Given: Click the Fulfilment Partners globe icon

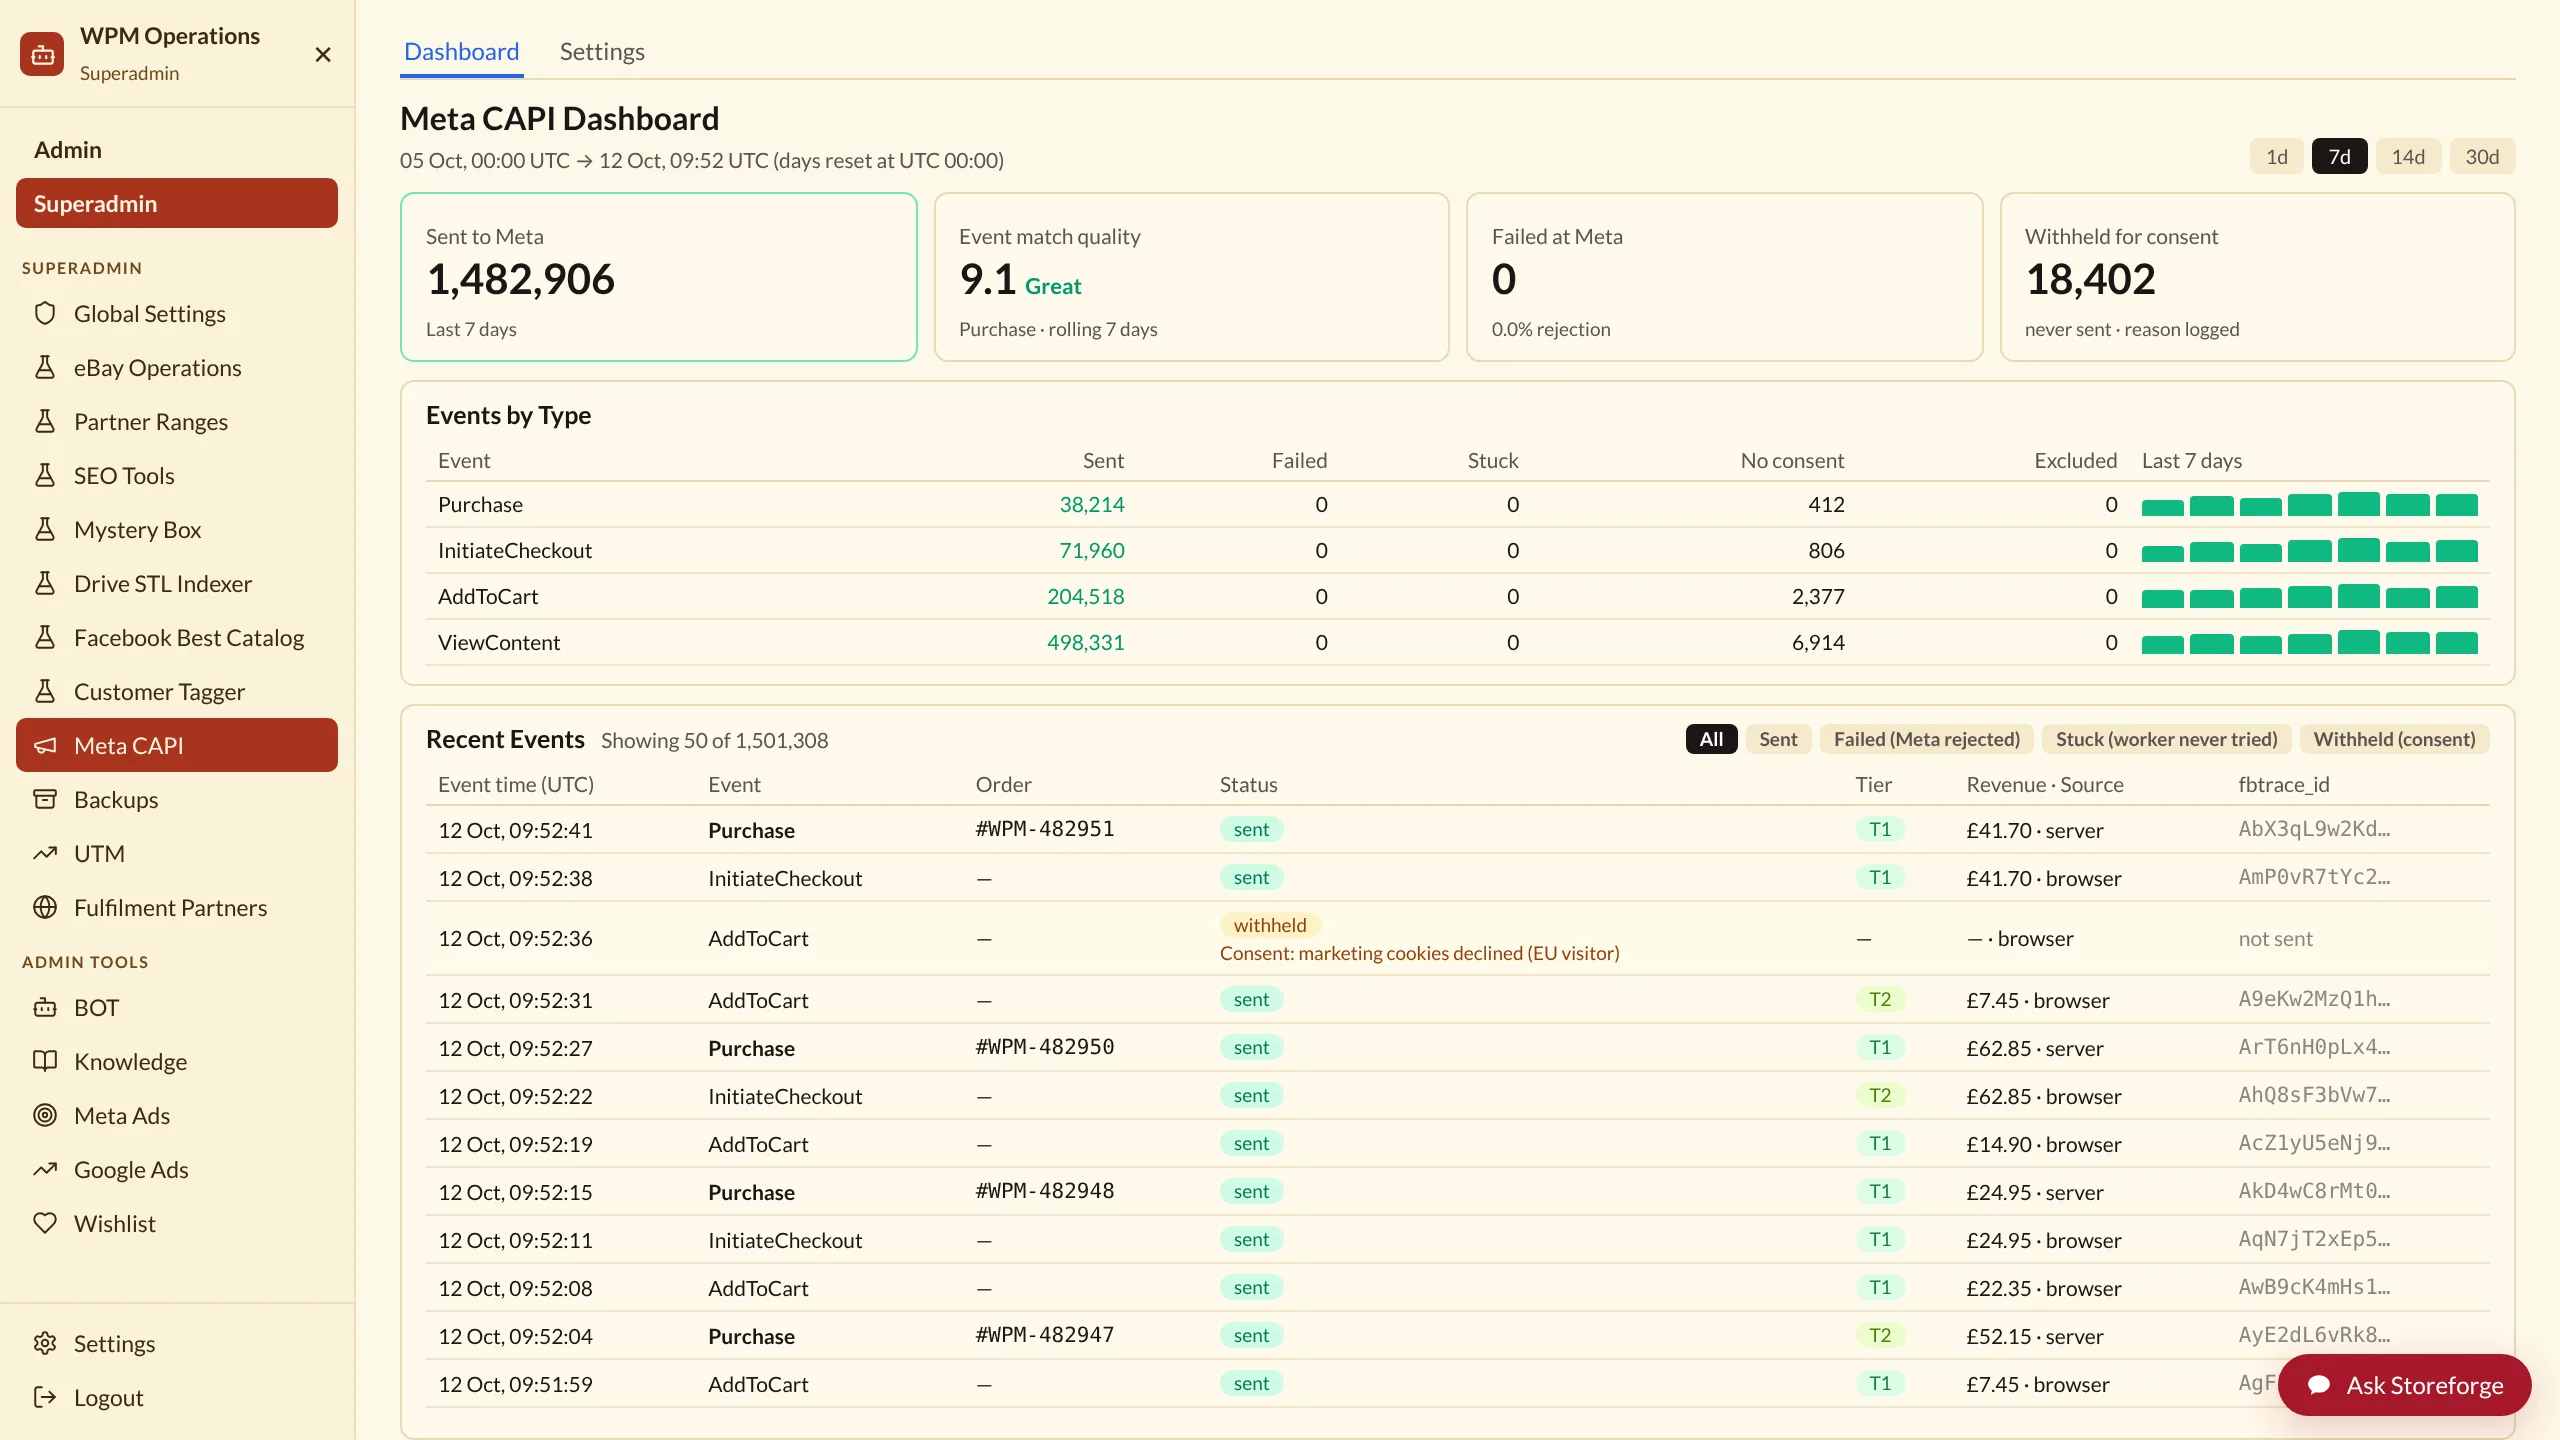Looking at the screenshot, I should tap(45, 907).
